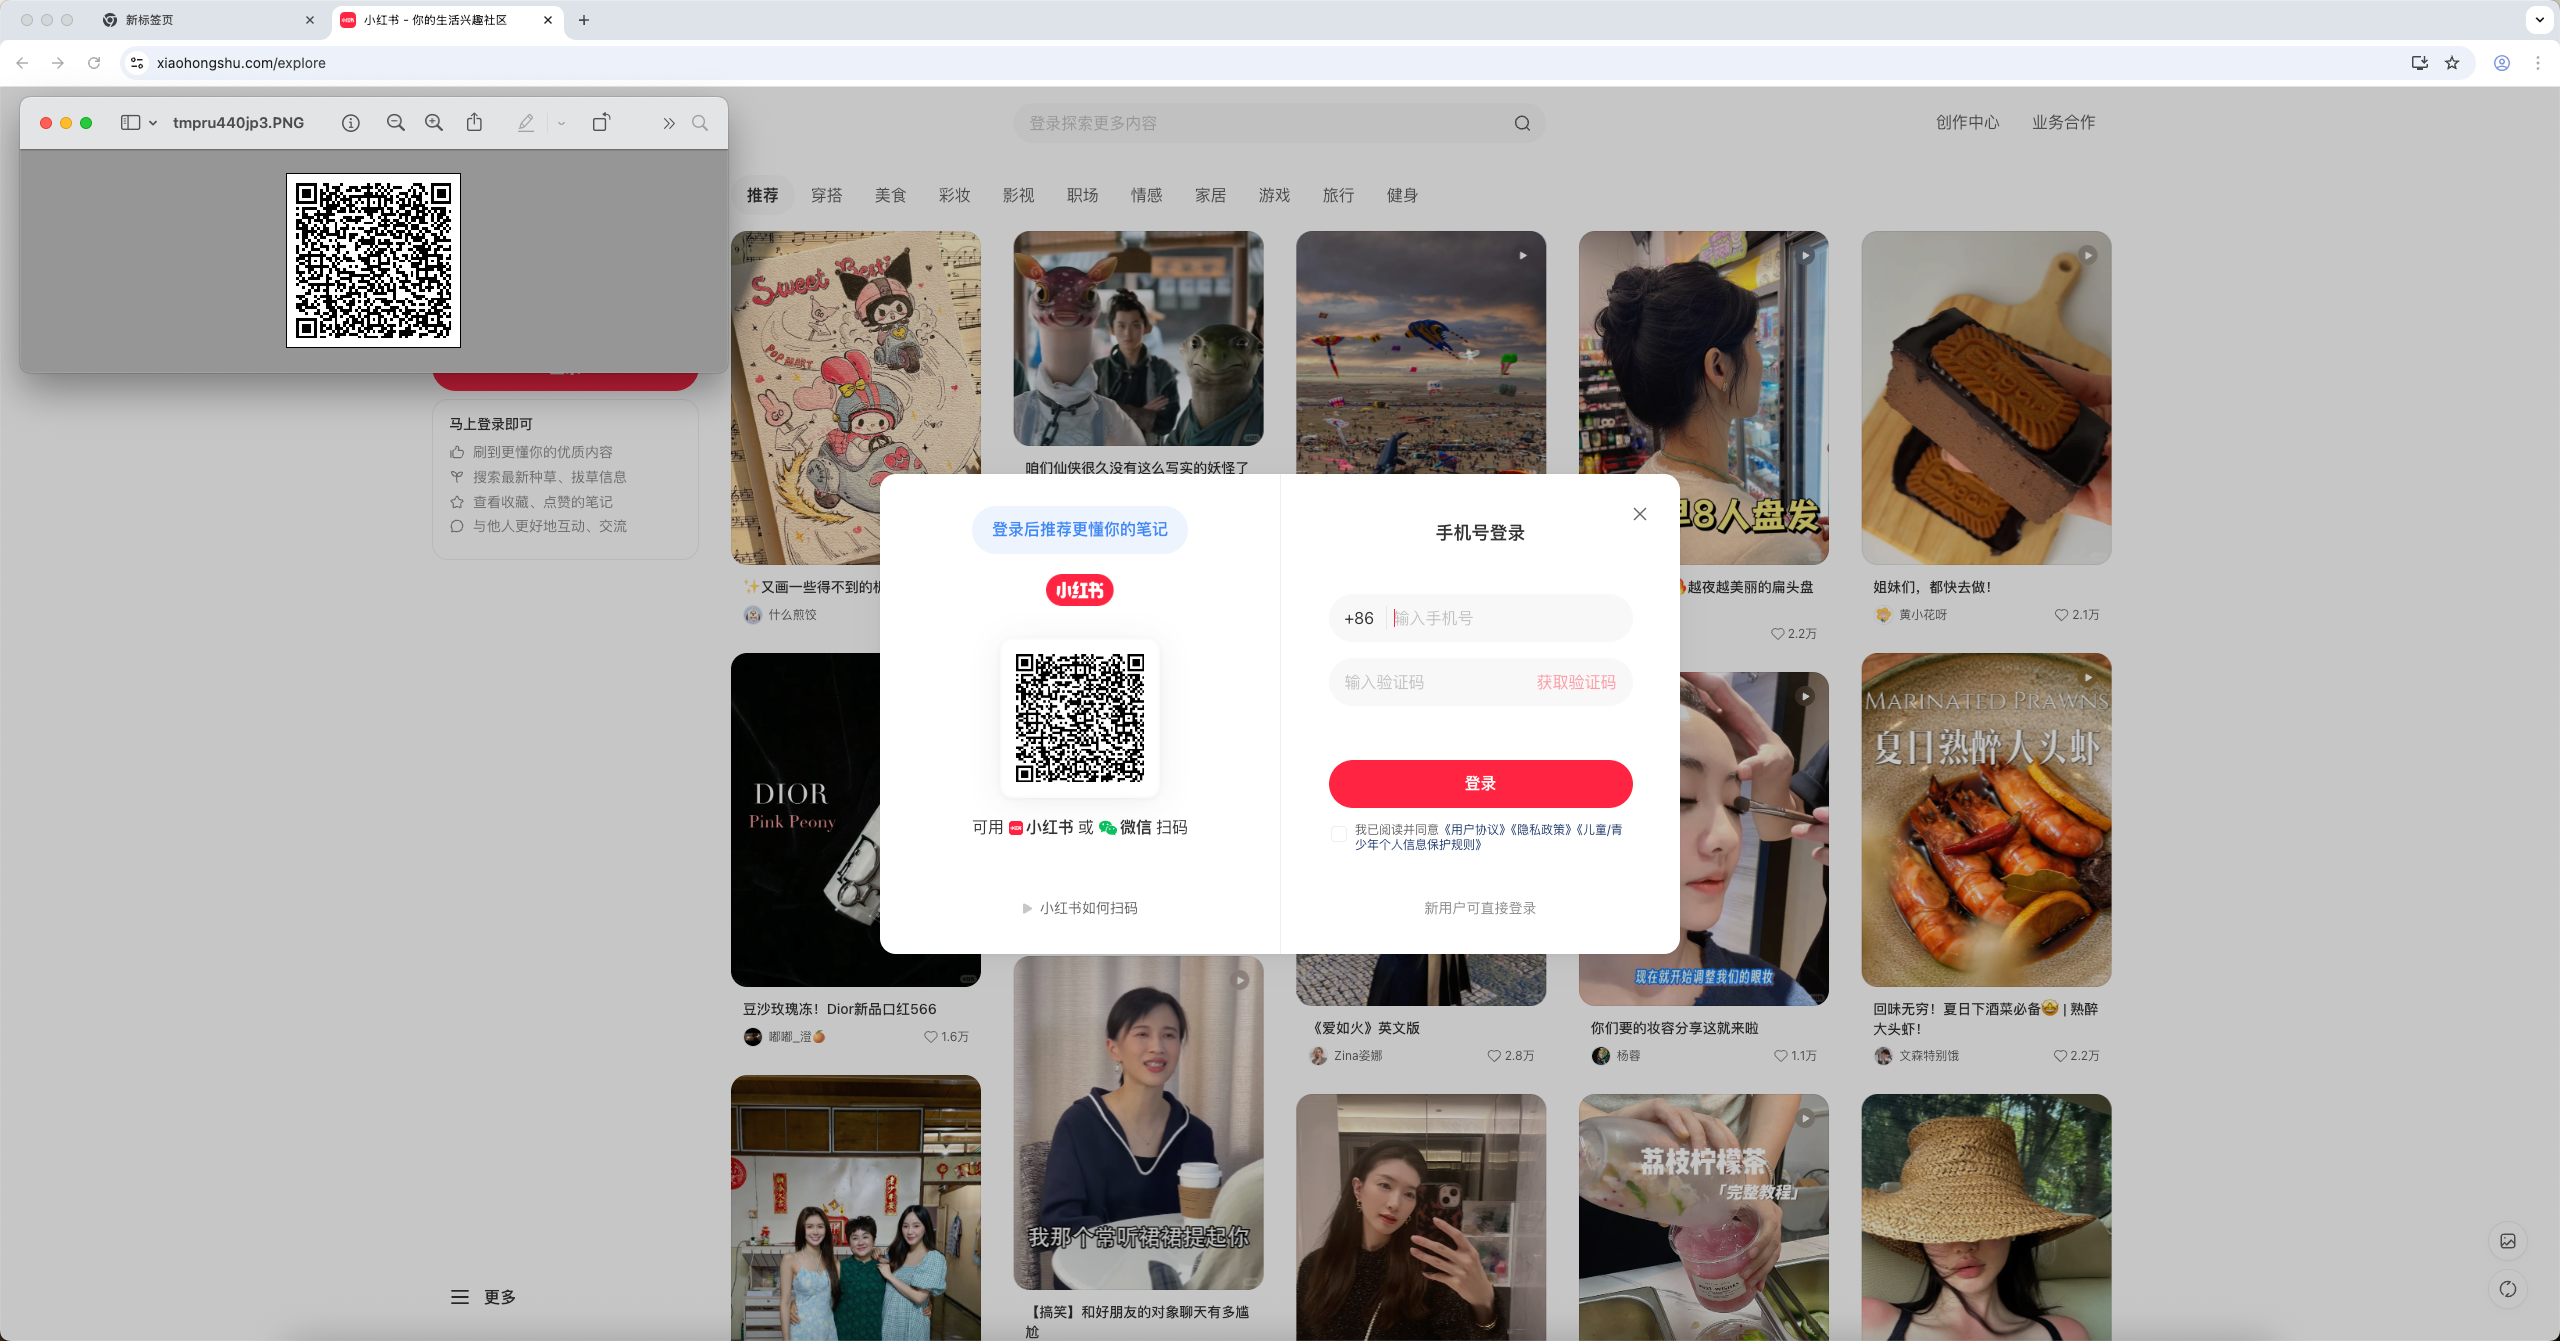The image size is (2560, 1341).
Task: Switch to the 新标签页 browser tab
Action: click(150, 20)
